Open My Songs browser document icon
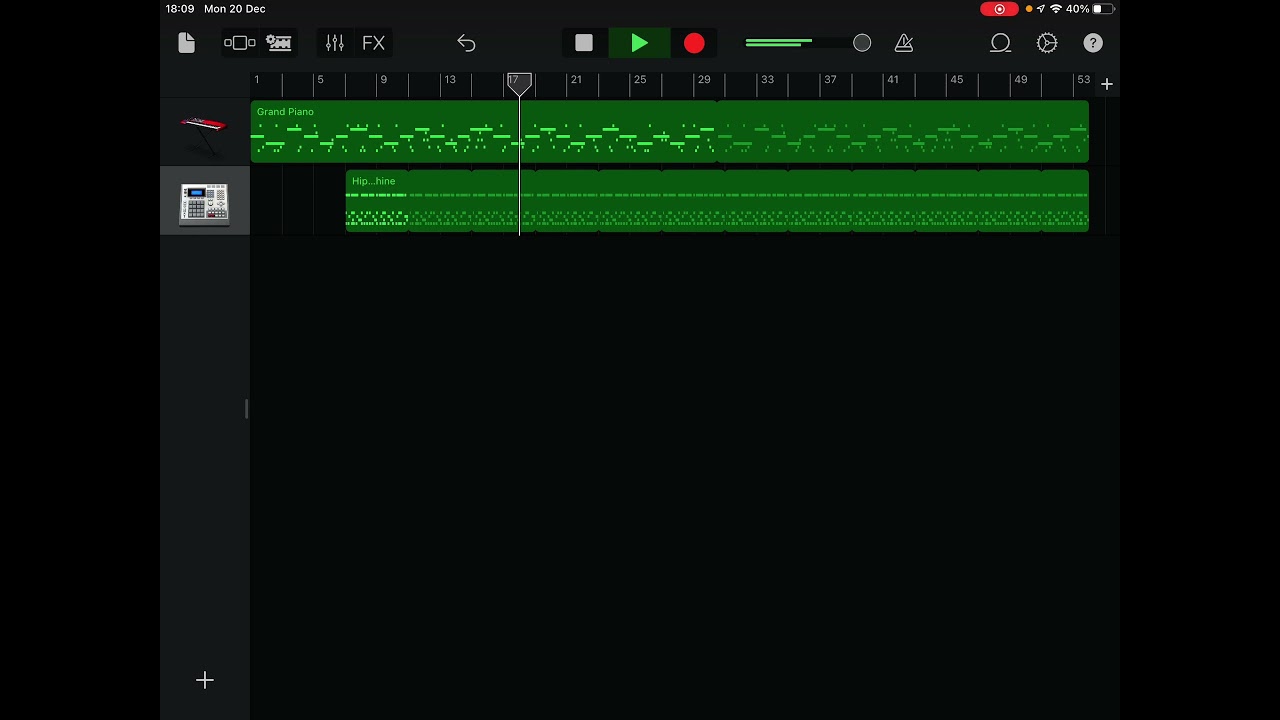Screen dimensions: 1280x720 [186, 43]
